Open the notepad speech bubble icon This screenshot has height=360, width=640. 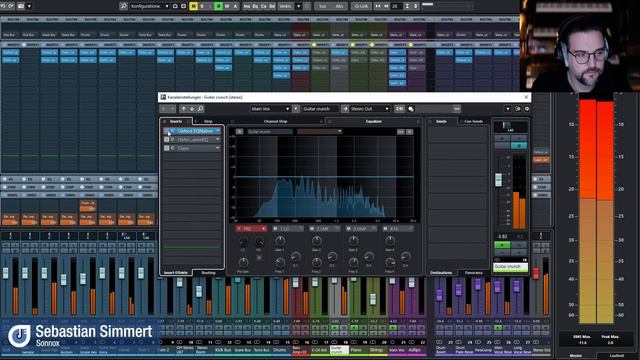pyautogui.click(x=411, y=109)
